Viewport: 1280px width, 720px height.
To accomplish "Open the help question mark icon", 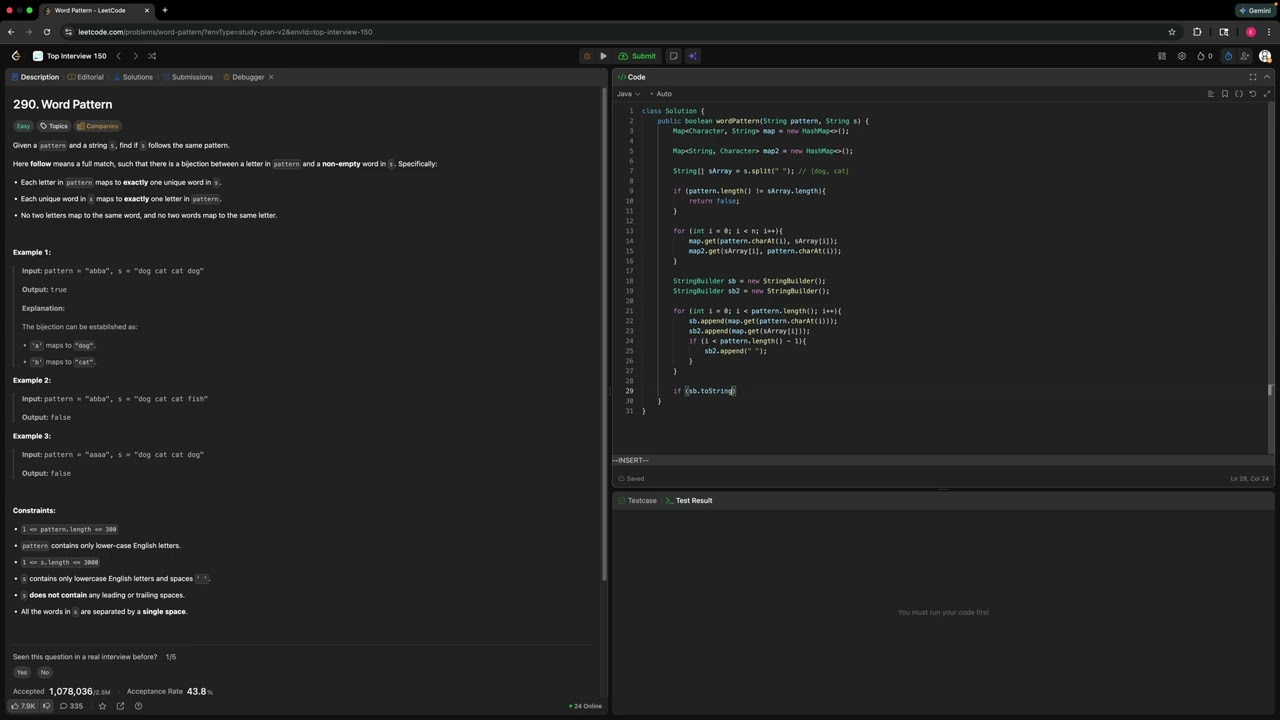I will pyautogui.click(x=138, y=706).
